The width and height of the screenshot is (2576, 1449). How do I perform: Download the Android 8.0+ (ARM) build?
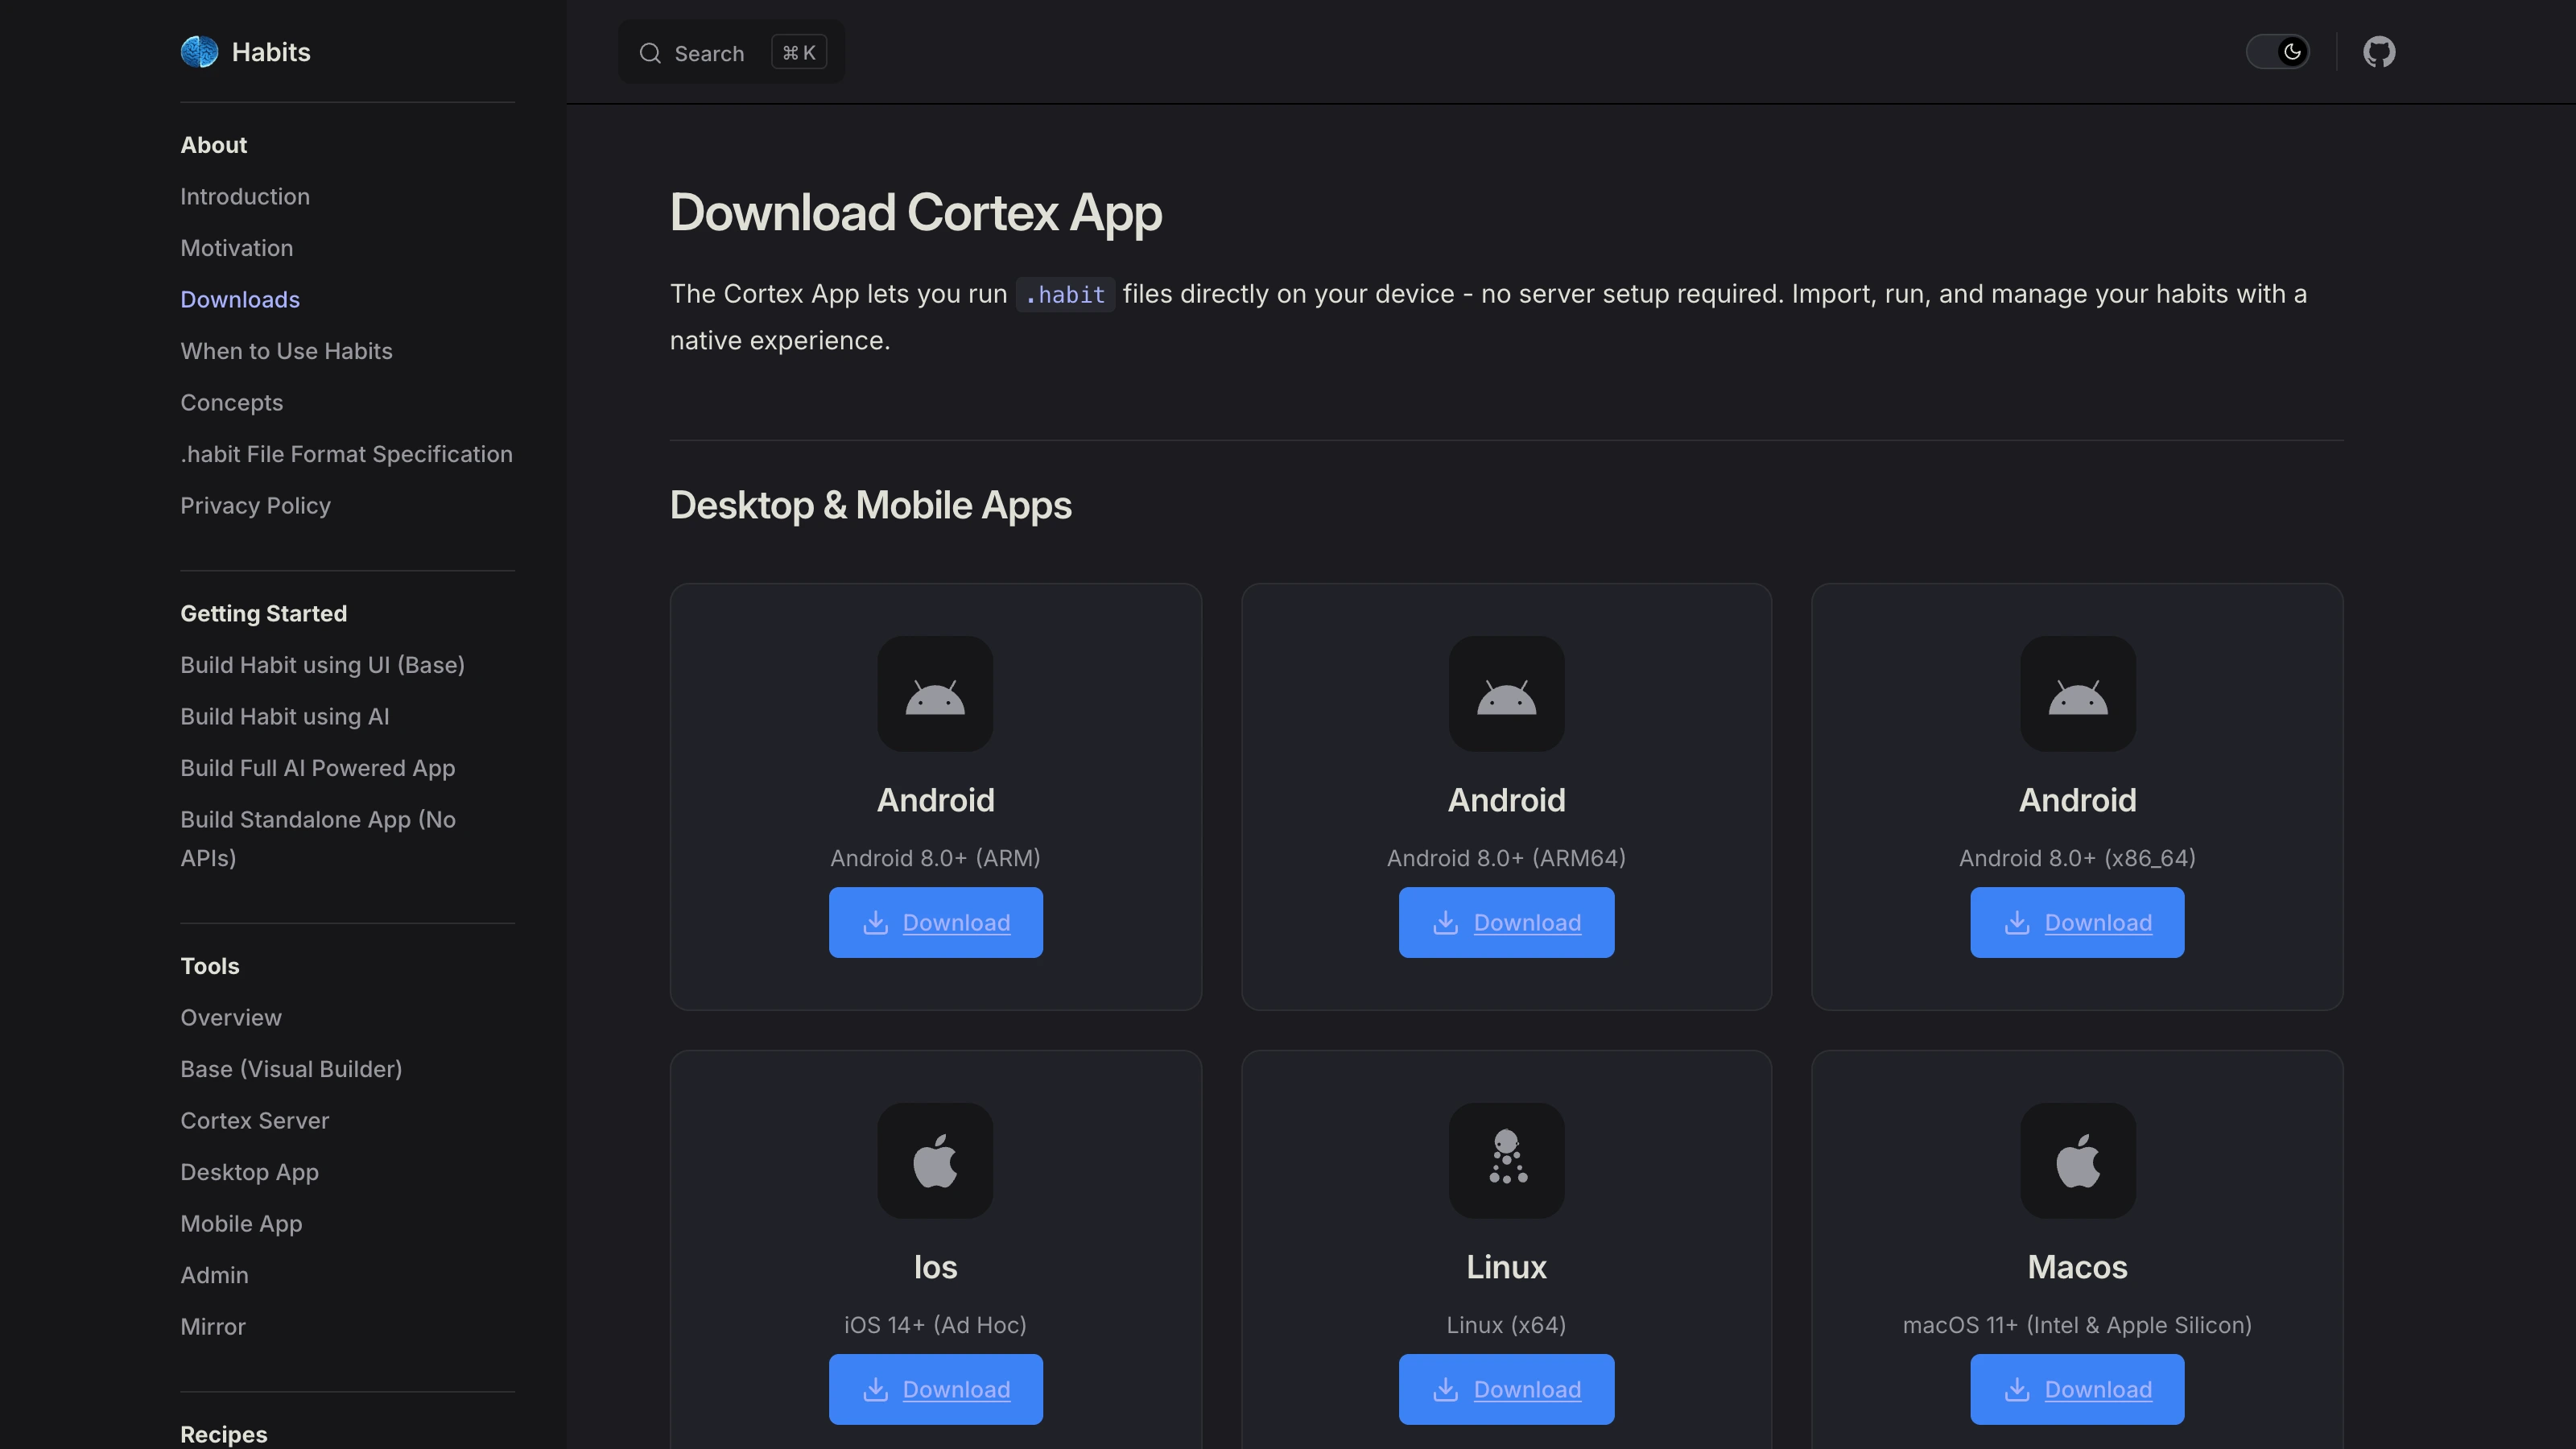(x=935, y=922)
